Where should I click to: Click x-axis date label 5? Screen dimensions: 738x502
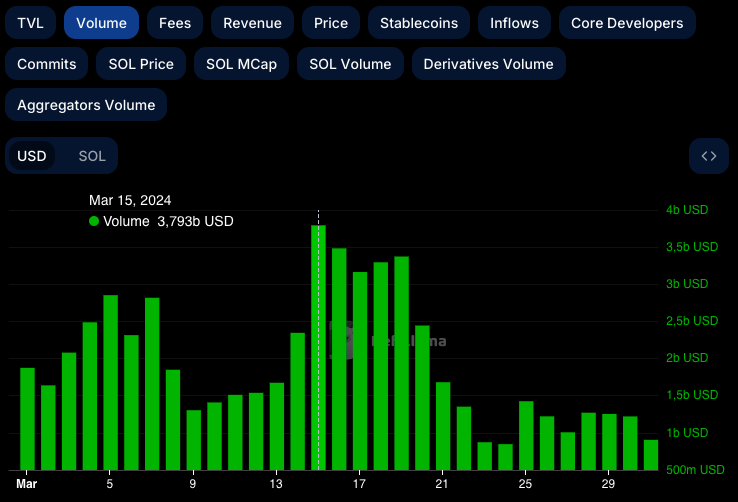(110, 484)
